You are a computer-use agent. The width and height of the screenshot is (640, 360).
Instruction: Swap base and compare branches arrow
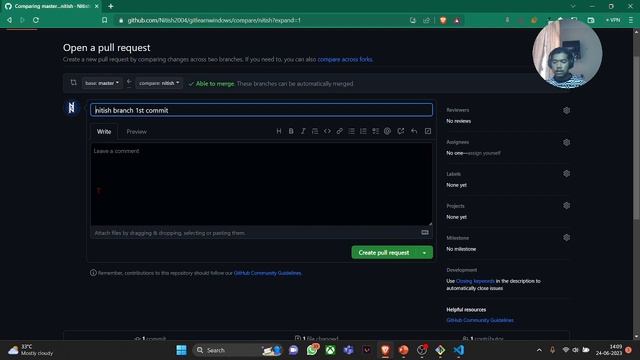coord(129,83)
